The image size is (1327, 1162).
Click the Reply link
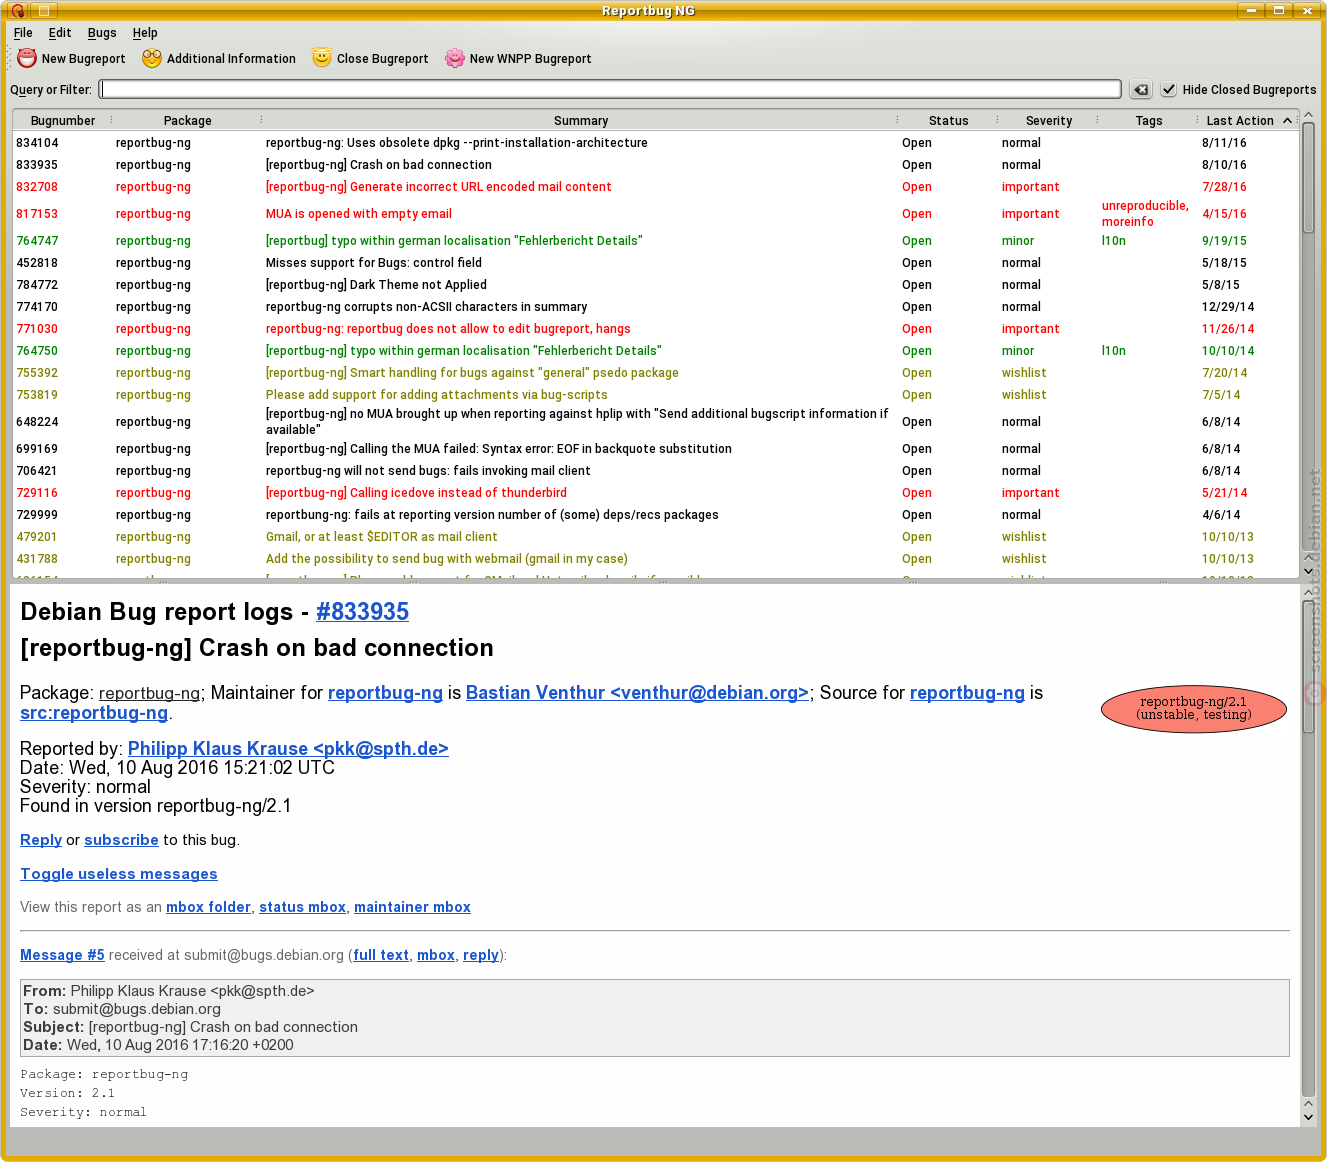coord(41,840)
